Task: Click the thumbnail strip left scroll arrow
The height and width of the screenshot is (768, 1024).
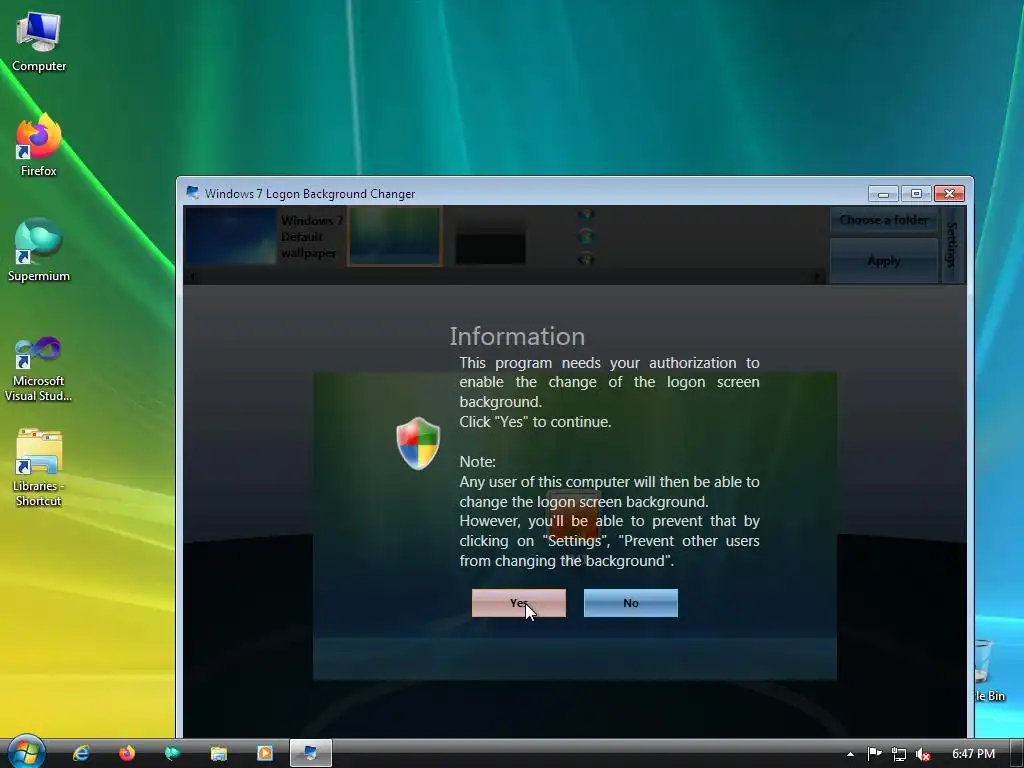Action: point(191,277)
